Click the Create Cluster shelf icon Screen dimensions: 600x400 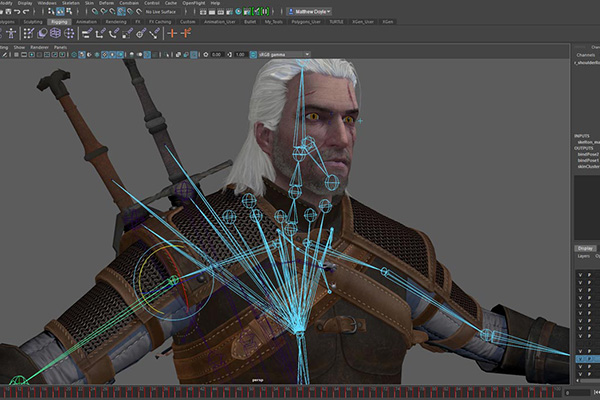(x=69, y=34)
